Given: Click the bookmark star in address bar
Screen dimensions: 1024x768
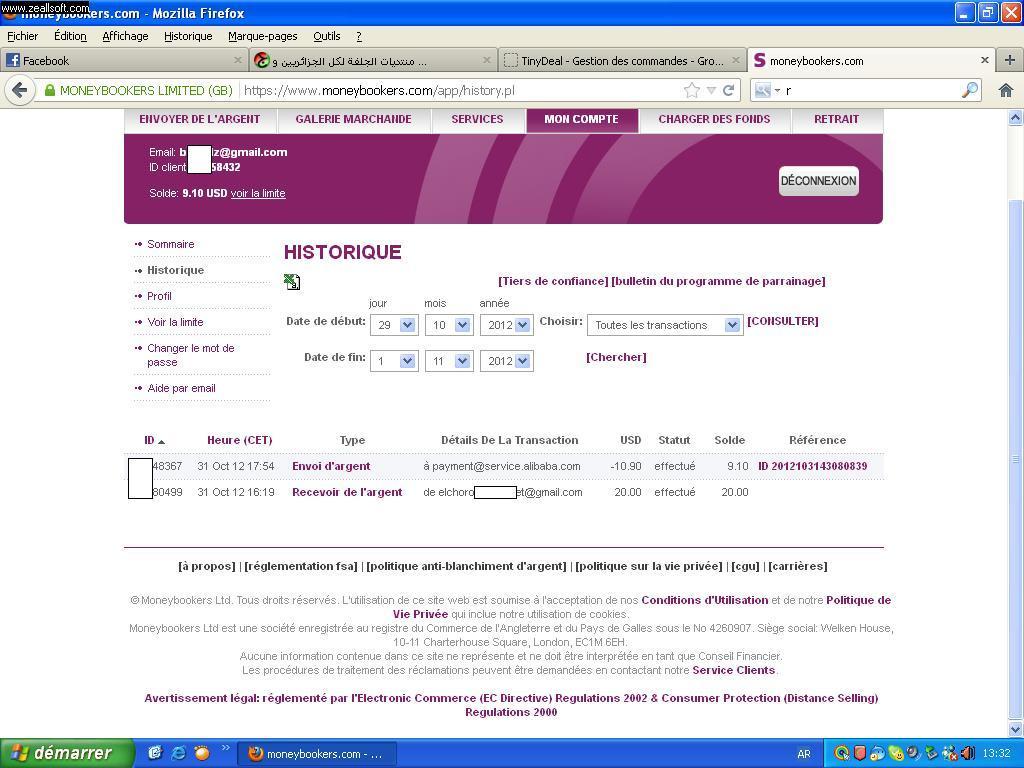Looking at the screenshot, I should pos(692,90).
